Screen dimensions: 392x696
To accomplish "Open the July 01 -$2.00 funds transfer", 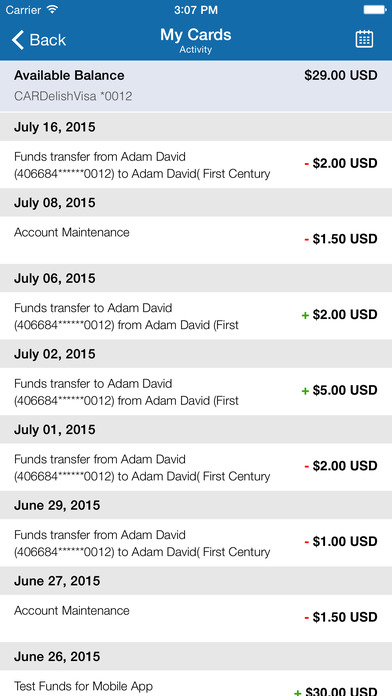I will tap(196, 467).
